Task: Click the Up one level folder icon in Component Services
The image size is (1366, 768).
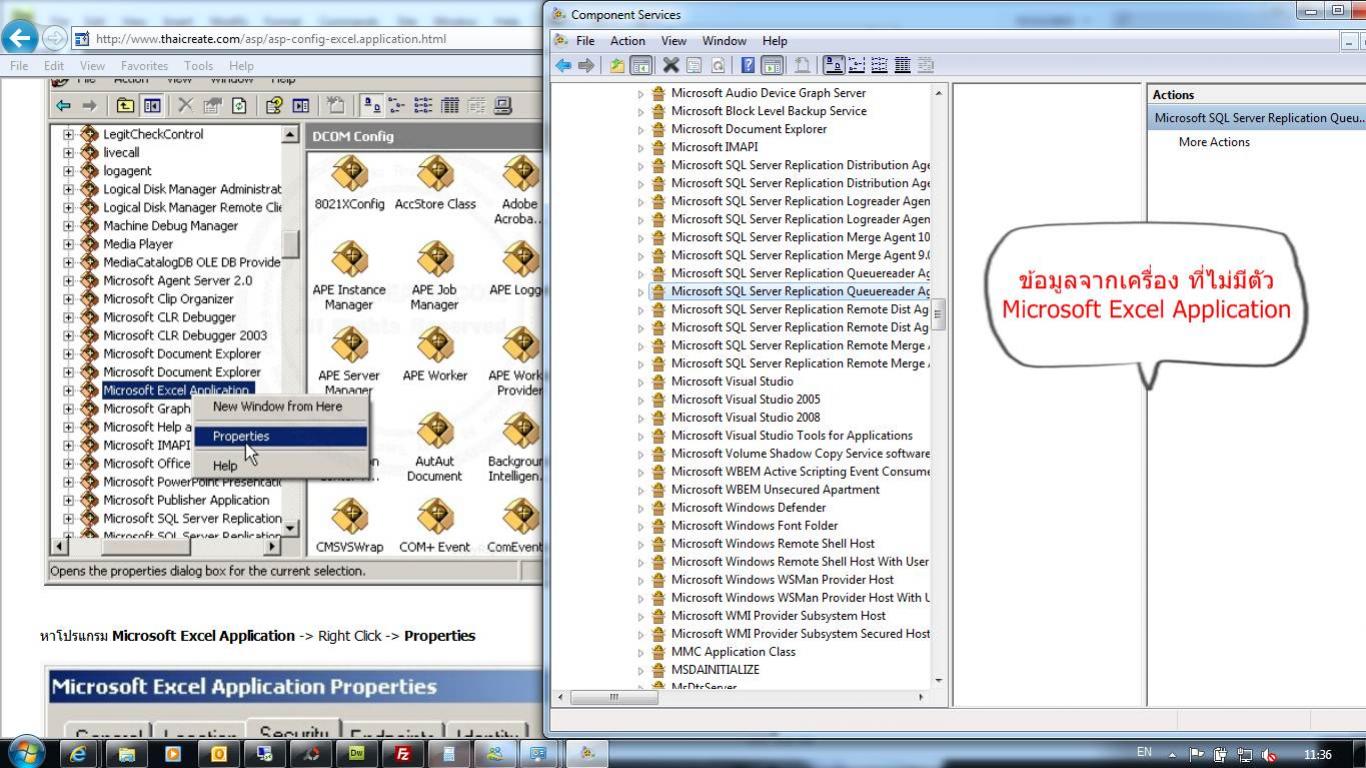Action: point(617,65)
